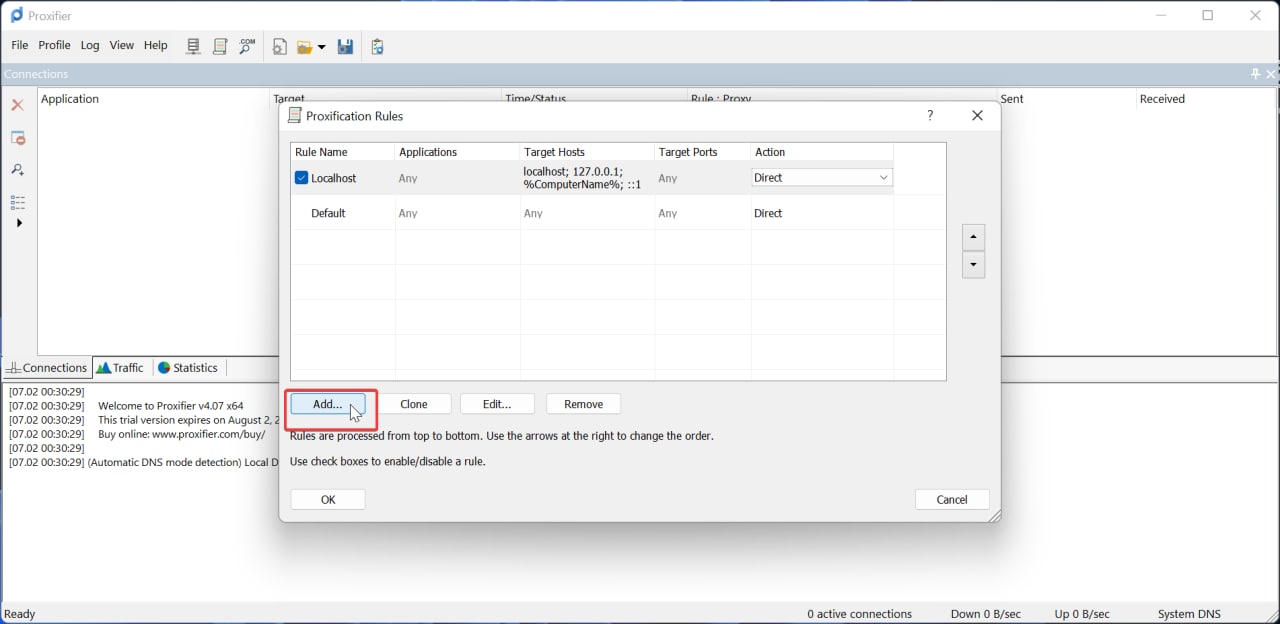Click the Proxification Rules dialog title icon
Image resolution: width=1280 pixels, height=624 pixels.
(x=295, y=115)
